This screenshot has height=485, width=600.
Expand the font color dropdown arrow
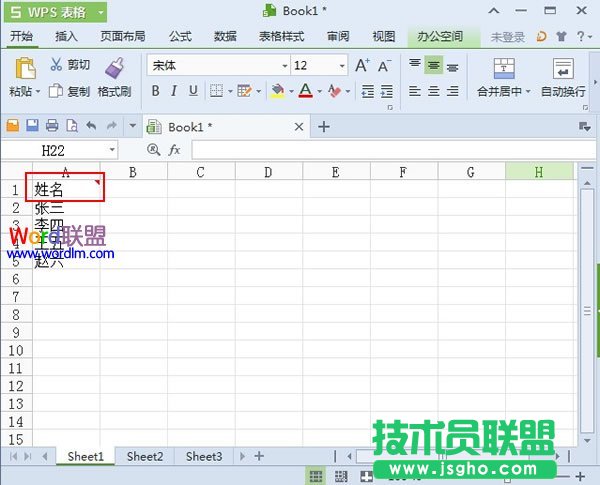[x=320, y=91]
